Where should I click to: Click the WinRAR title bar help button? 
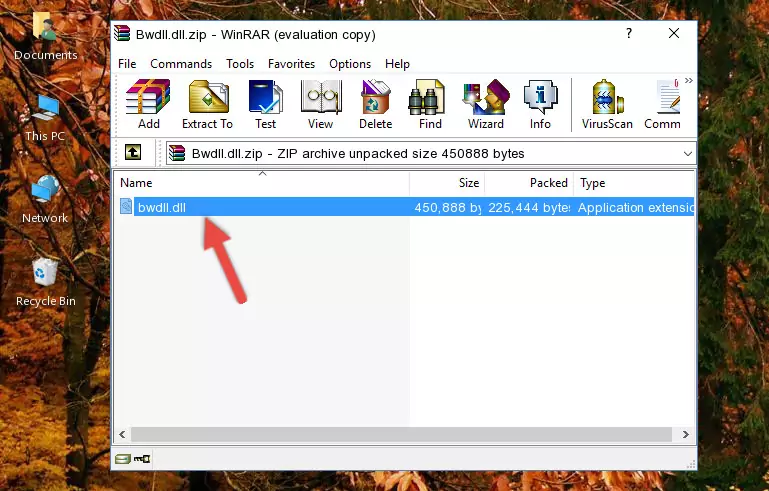[x=629, y=33]
